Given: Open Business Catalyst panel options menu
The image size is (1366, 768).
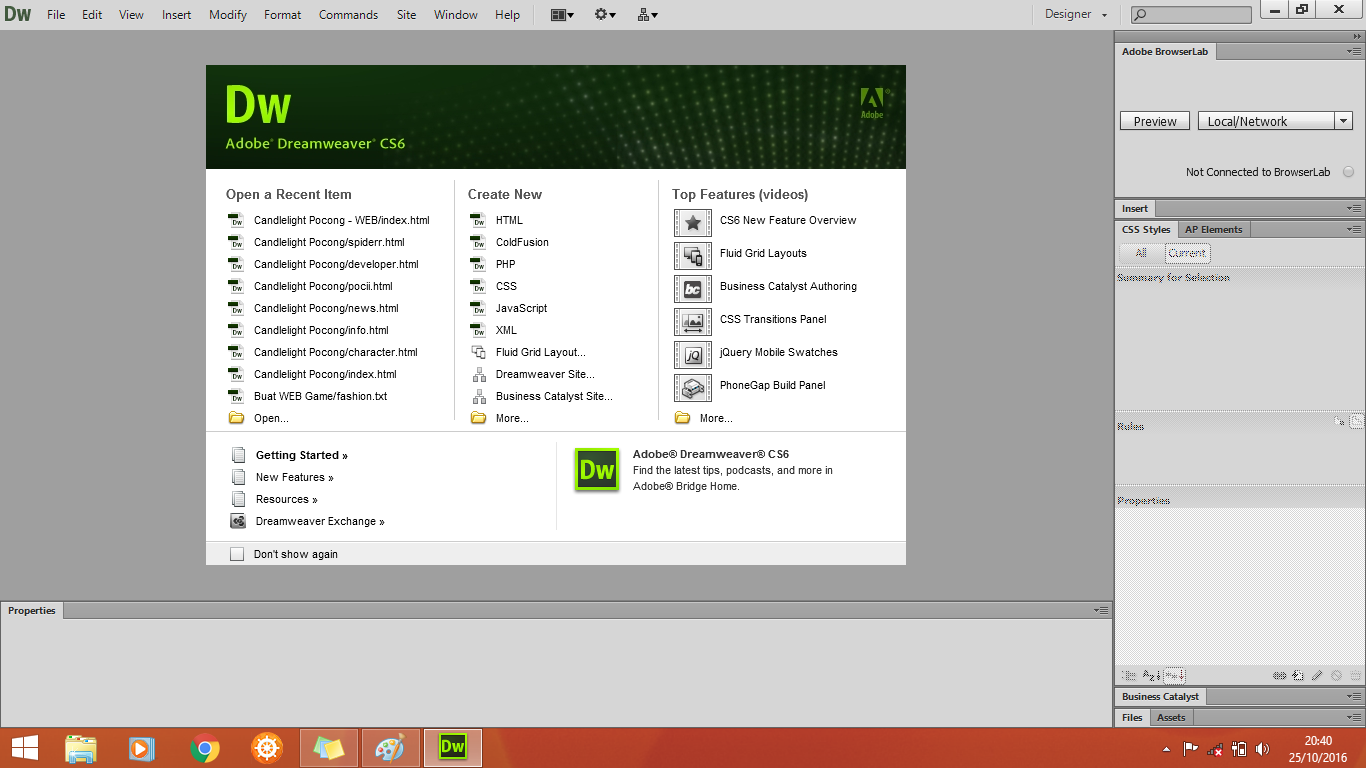Looking at the screenshot, I should tap(1355, 697).
